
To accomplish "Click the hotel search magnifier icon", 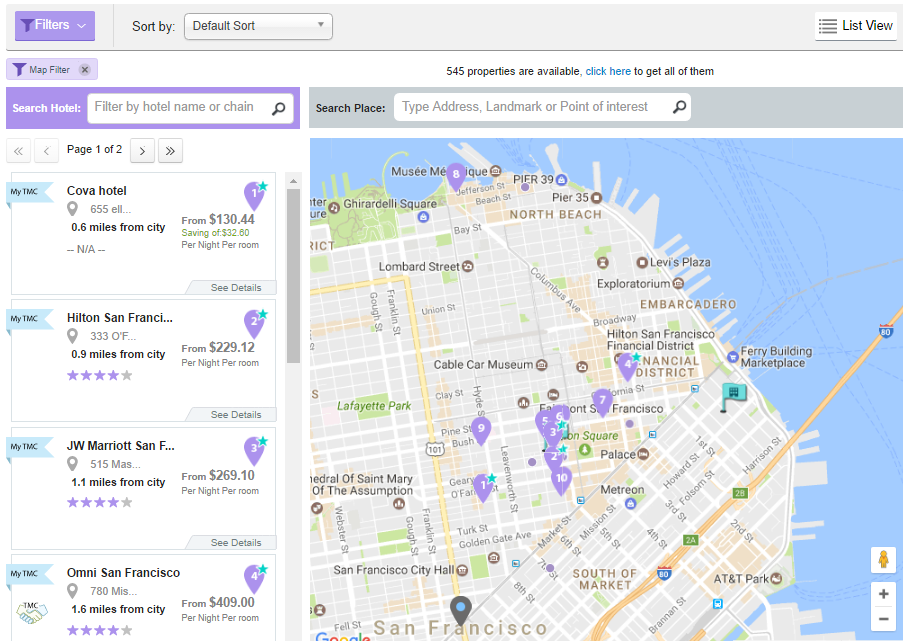I will pyautogui.click(x=279, y=108).
